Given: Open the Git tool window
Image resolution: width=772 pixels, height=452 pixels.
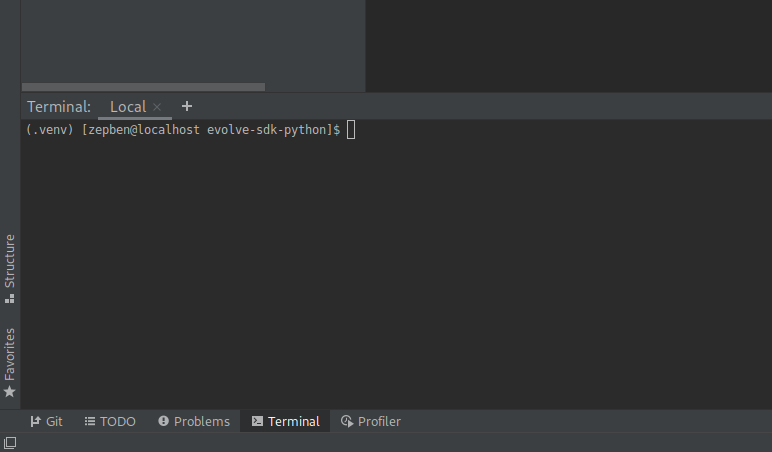Looking at the screenshot, I should pyautogui.click(x=54, y=422).
